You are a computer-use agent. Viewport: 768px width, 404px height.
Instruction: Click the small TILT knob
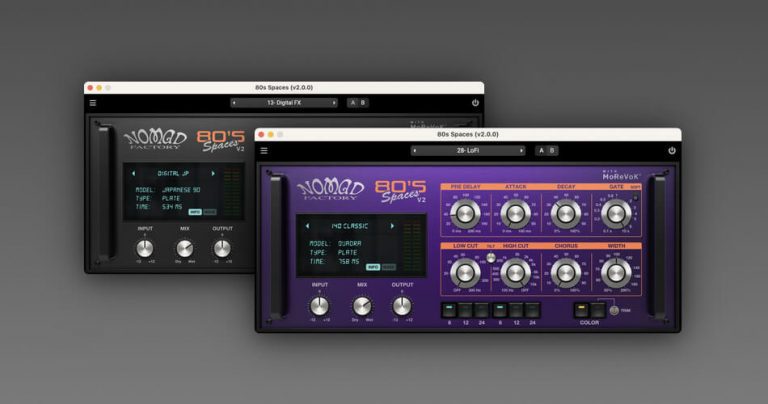pyautogui.click(x=491, y=258)
